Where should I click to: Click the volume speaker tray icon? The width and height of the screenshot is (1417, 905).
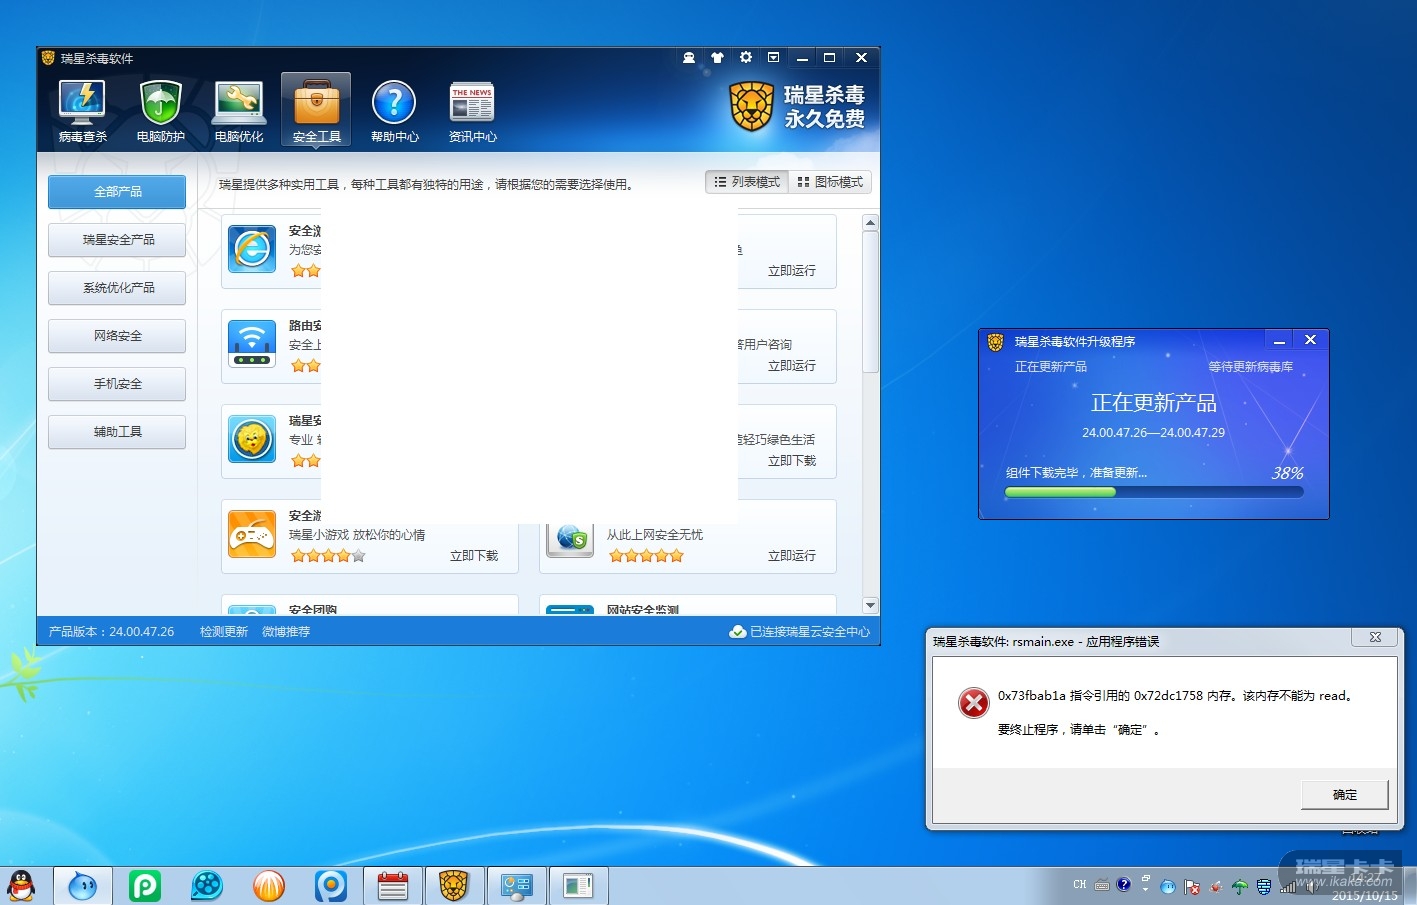[1310, 886]
